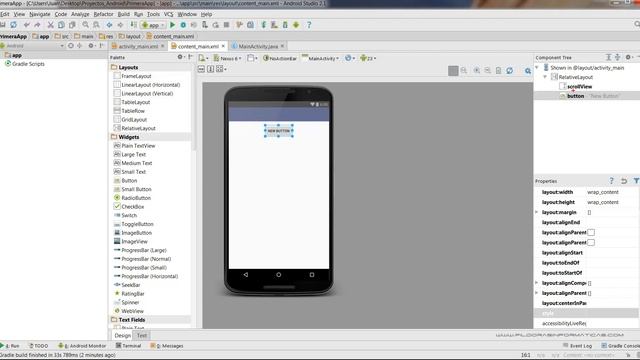The image size is (640, 360).
Task: Click the Sync project icon in toolbar
Action: tap(13, 25)
